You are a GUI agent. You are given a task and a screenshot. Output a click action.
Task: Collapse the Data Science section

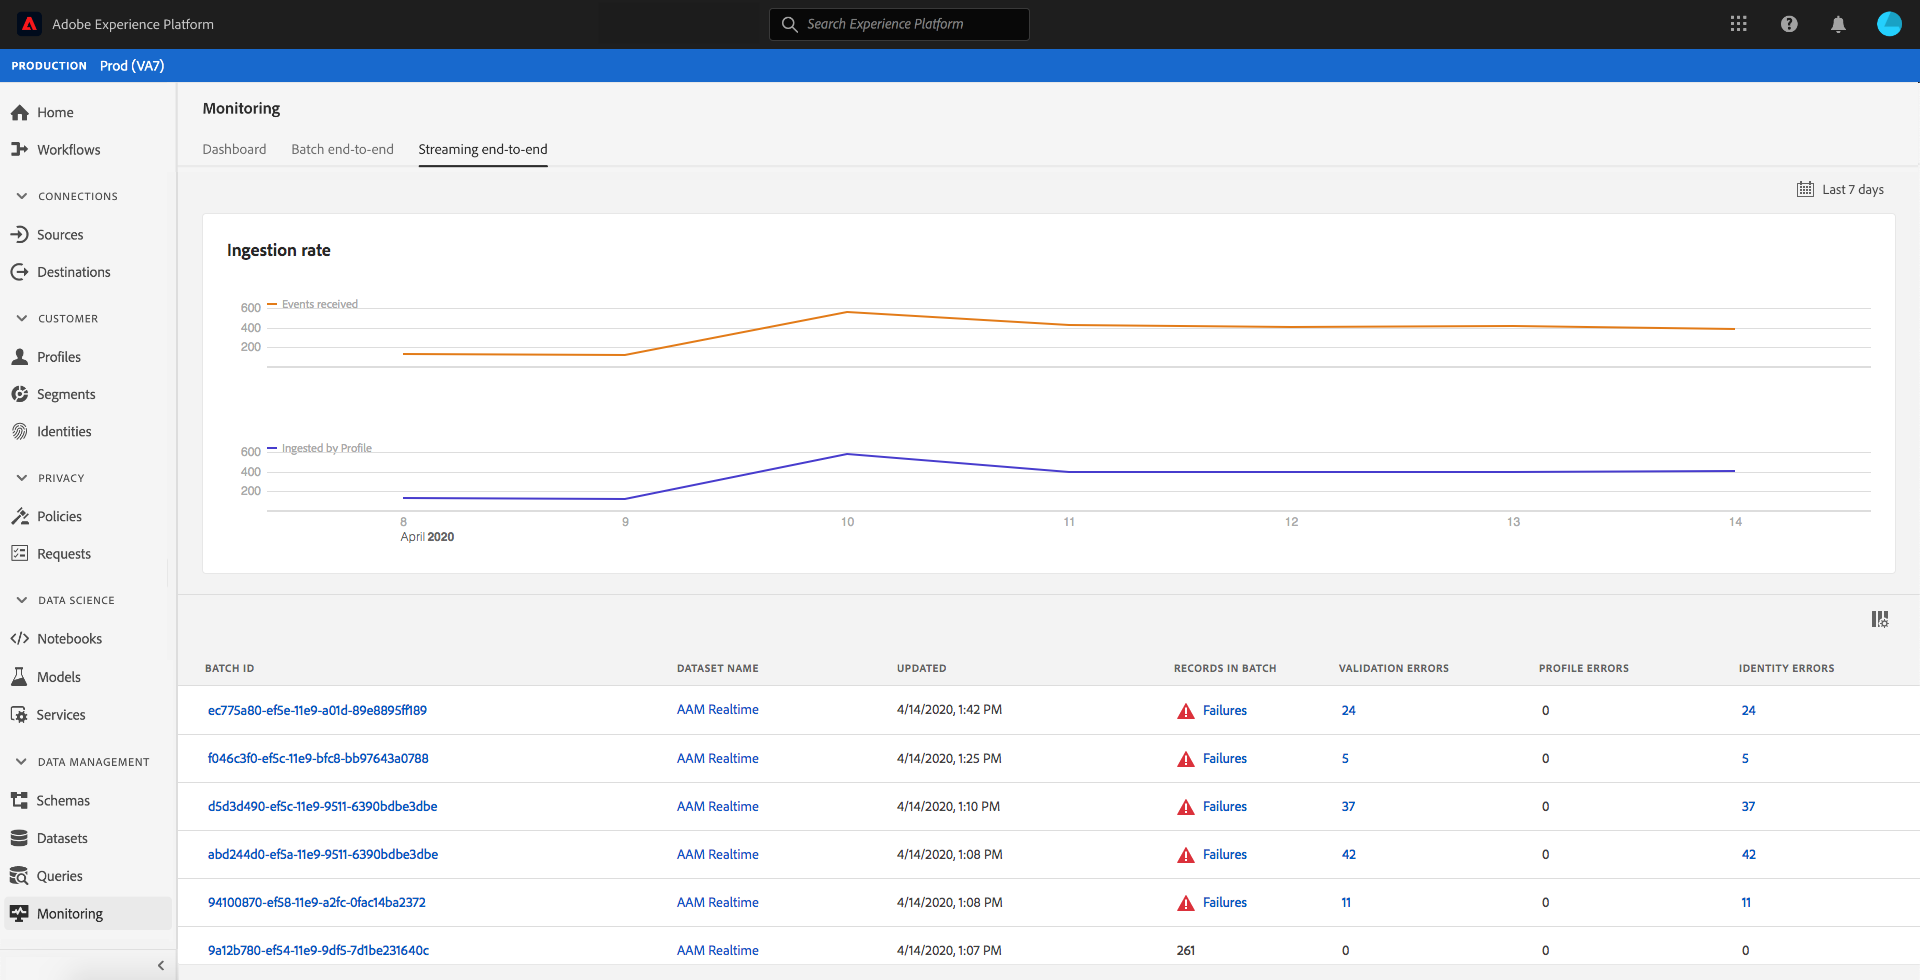[x=22, y=600]
